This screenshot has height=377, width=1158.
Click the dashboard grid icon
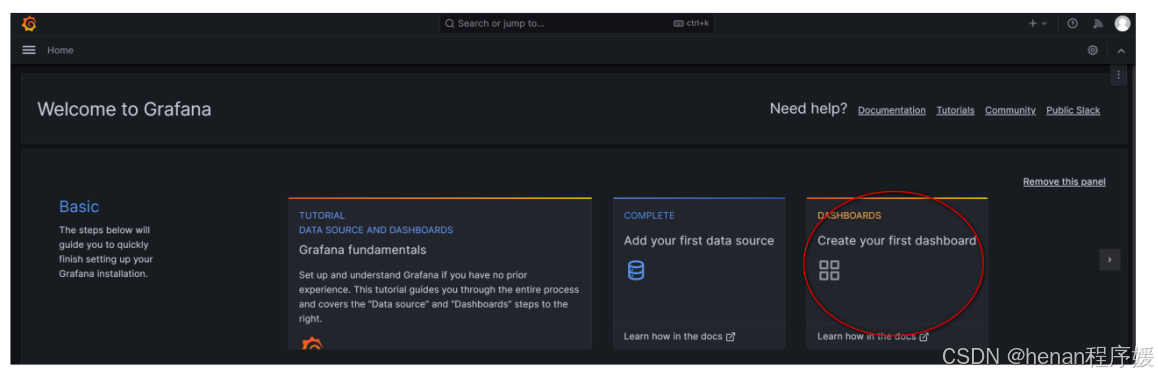point(829,271)
